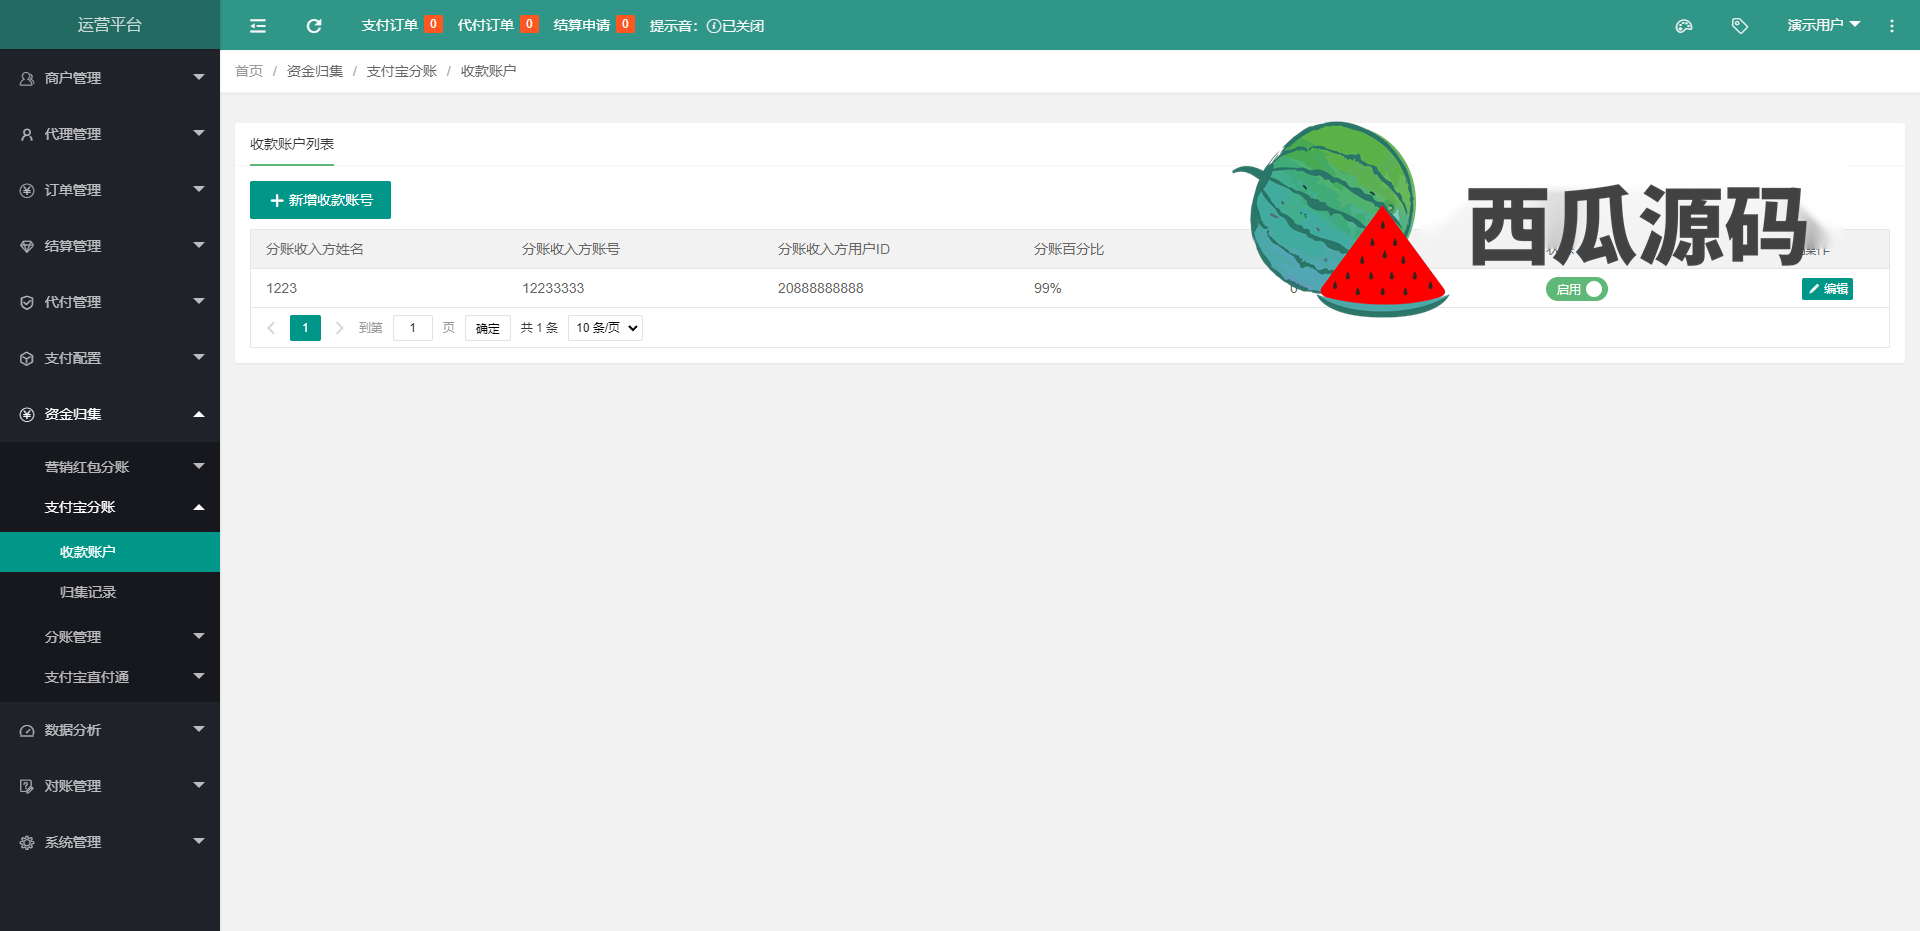The height and width of the screenshot is (931, 1920).
Task: Open the 归集记录 sidebar item
Action: coord(110,592)
